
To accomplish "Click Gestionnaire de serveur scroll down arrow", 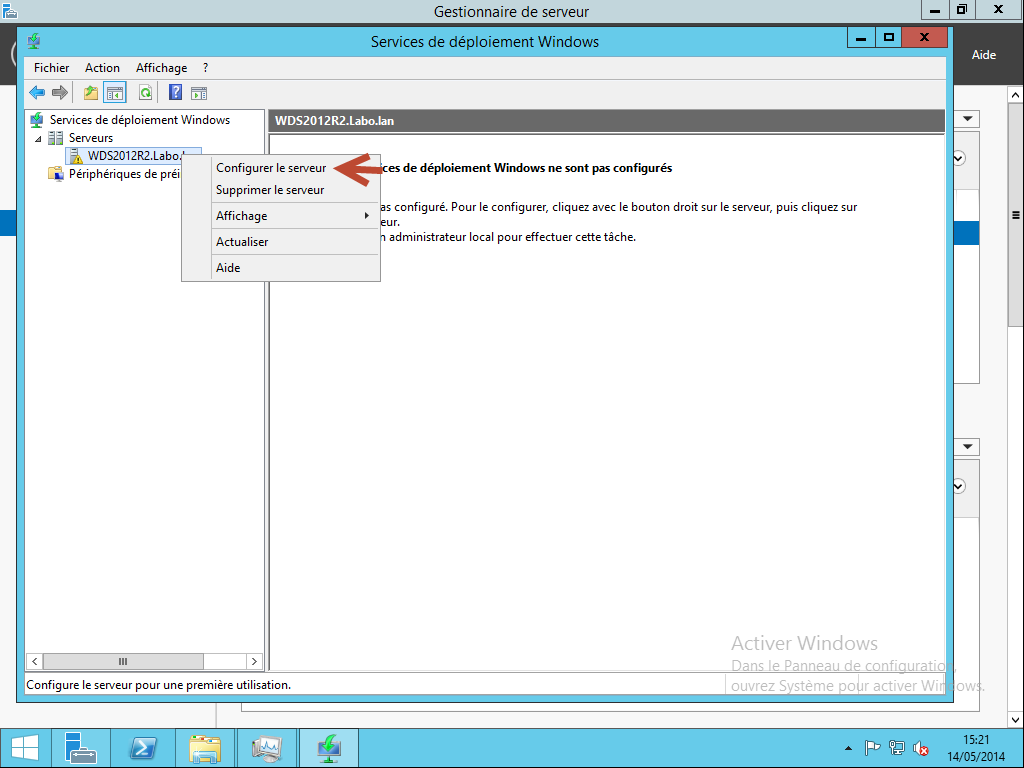I will [x=1016, y=720].
